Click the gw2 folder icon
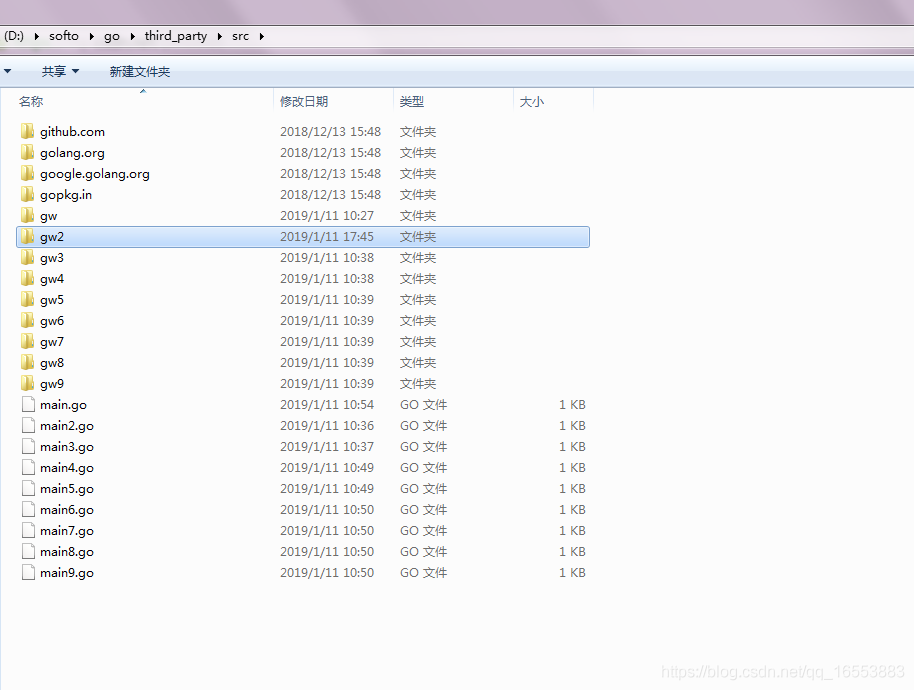The image size is (914, 690). pyautogui.click(x=27, y=236)
